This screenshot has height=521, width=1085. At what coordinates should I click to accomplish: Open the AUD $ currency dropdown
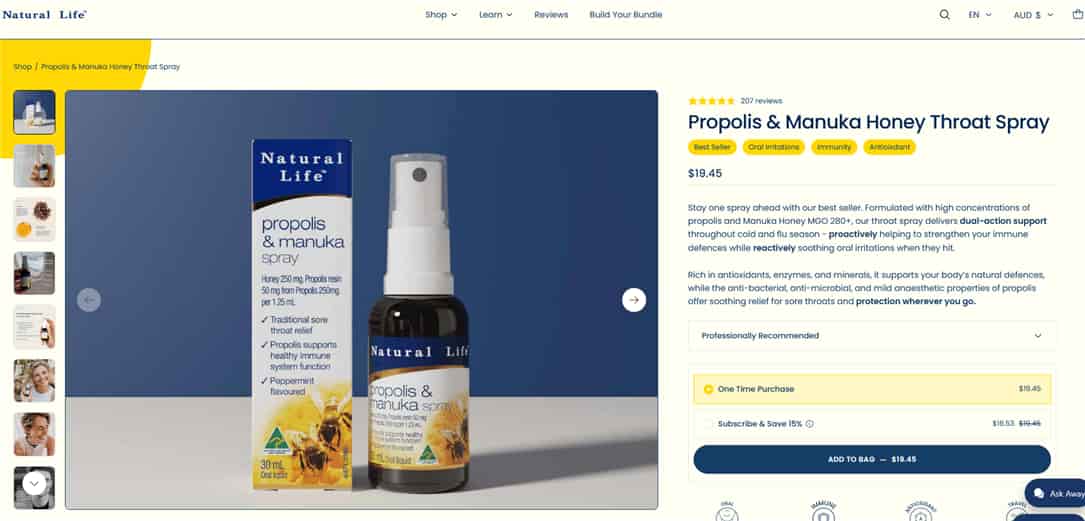[x=1033, y=15]
